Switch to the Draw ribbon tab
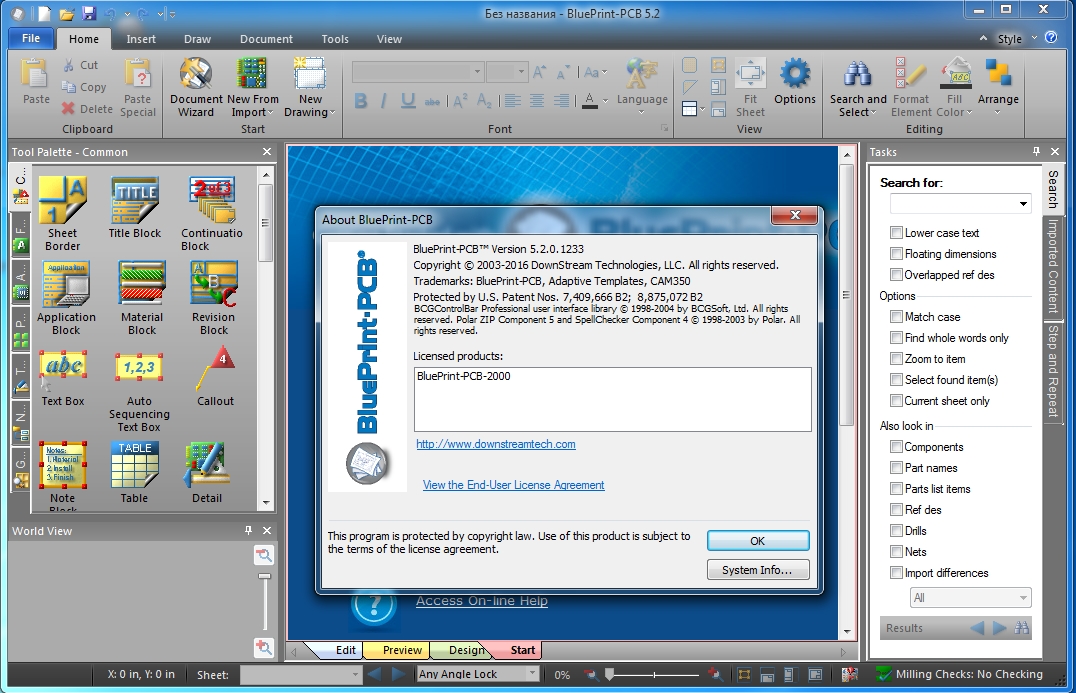Viewport: 1076px width, 693px height. (x=197, y=39)
